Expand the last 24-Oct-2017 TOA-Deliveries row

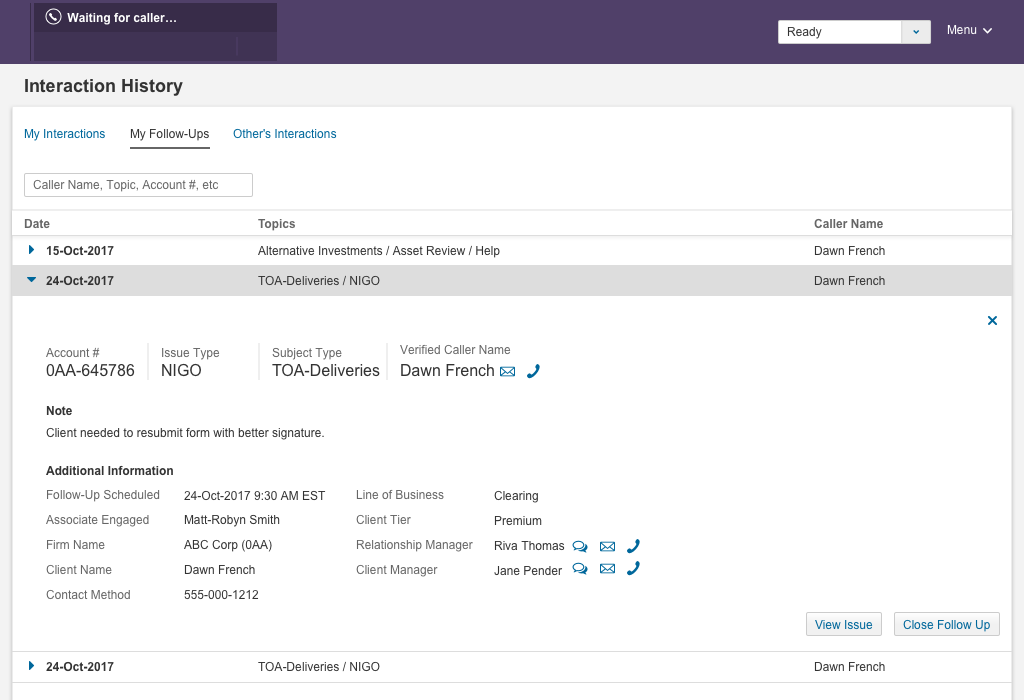coord(31,666)
